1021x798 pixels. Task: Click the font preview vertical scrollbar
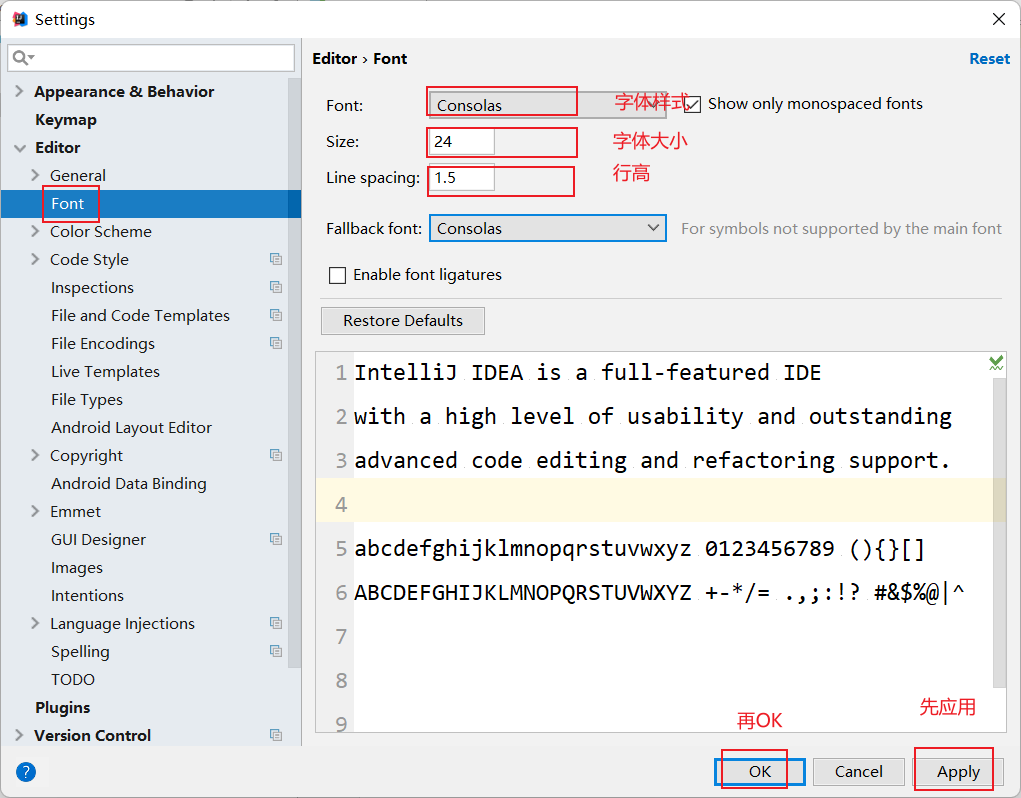1000,532
